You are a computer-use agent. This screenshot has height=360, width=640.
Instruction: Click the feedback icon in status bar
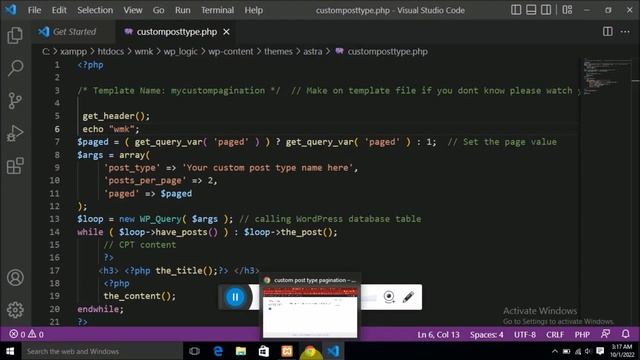[606, 334]
